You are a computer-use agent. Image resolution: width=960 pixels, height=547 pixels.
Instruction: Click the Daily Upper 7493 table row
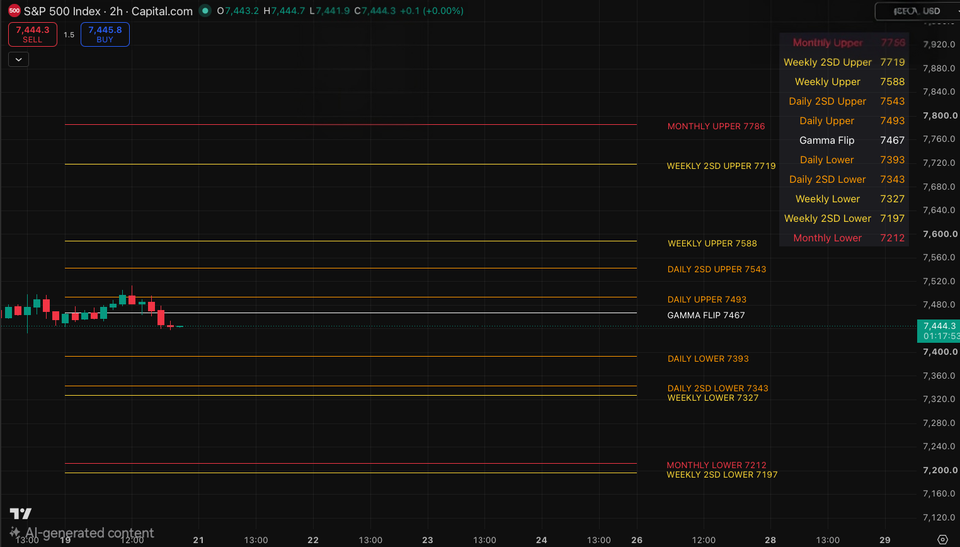coord(844,121)
